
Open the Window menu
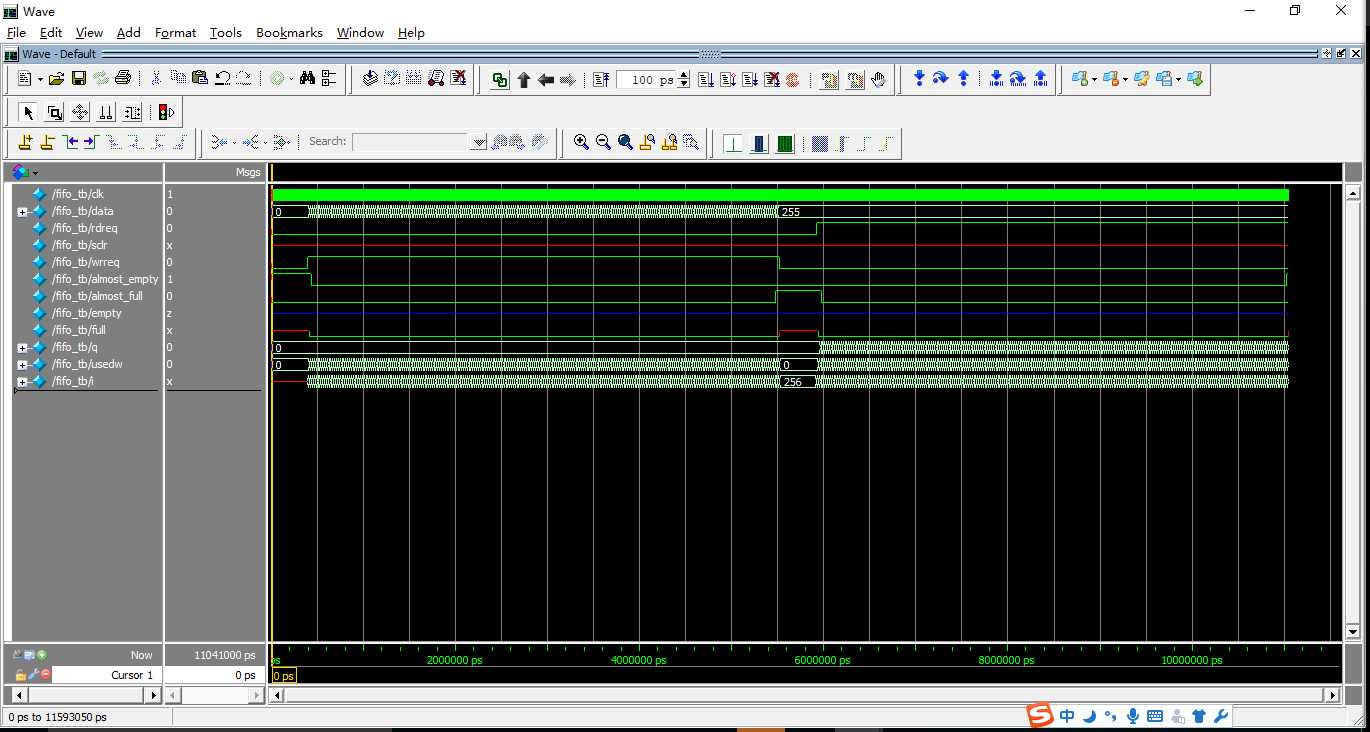tap(360, 32)
